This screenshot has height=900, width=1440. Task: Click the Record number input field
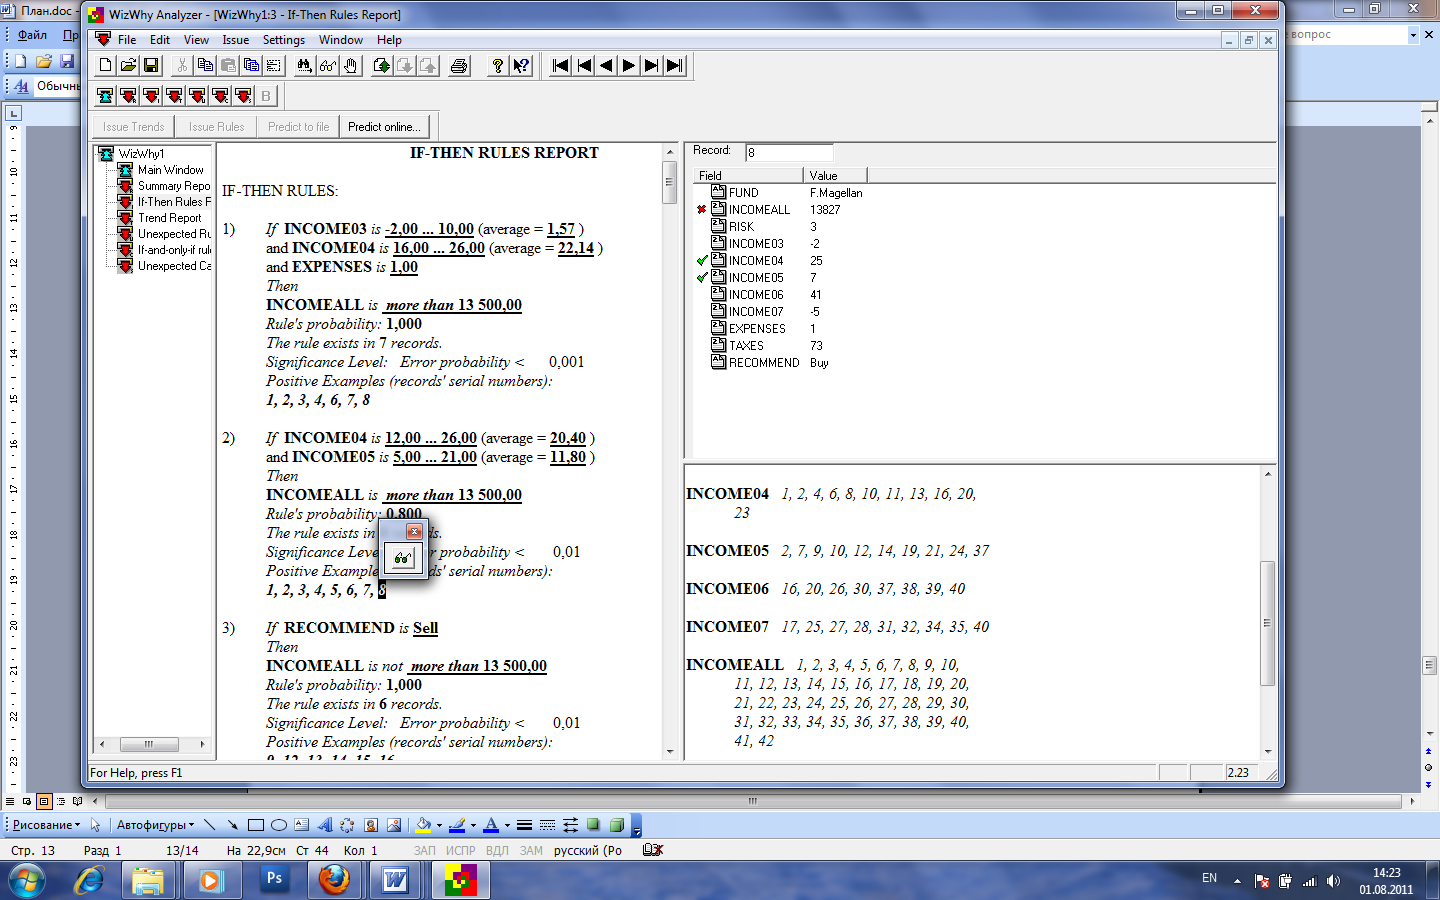pos(789,152)
